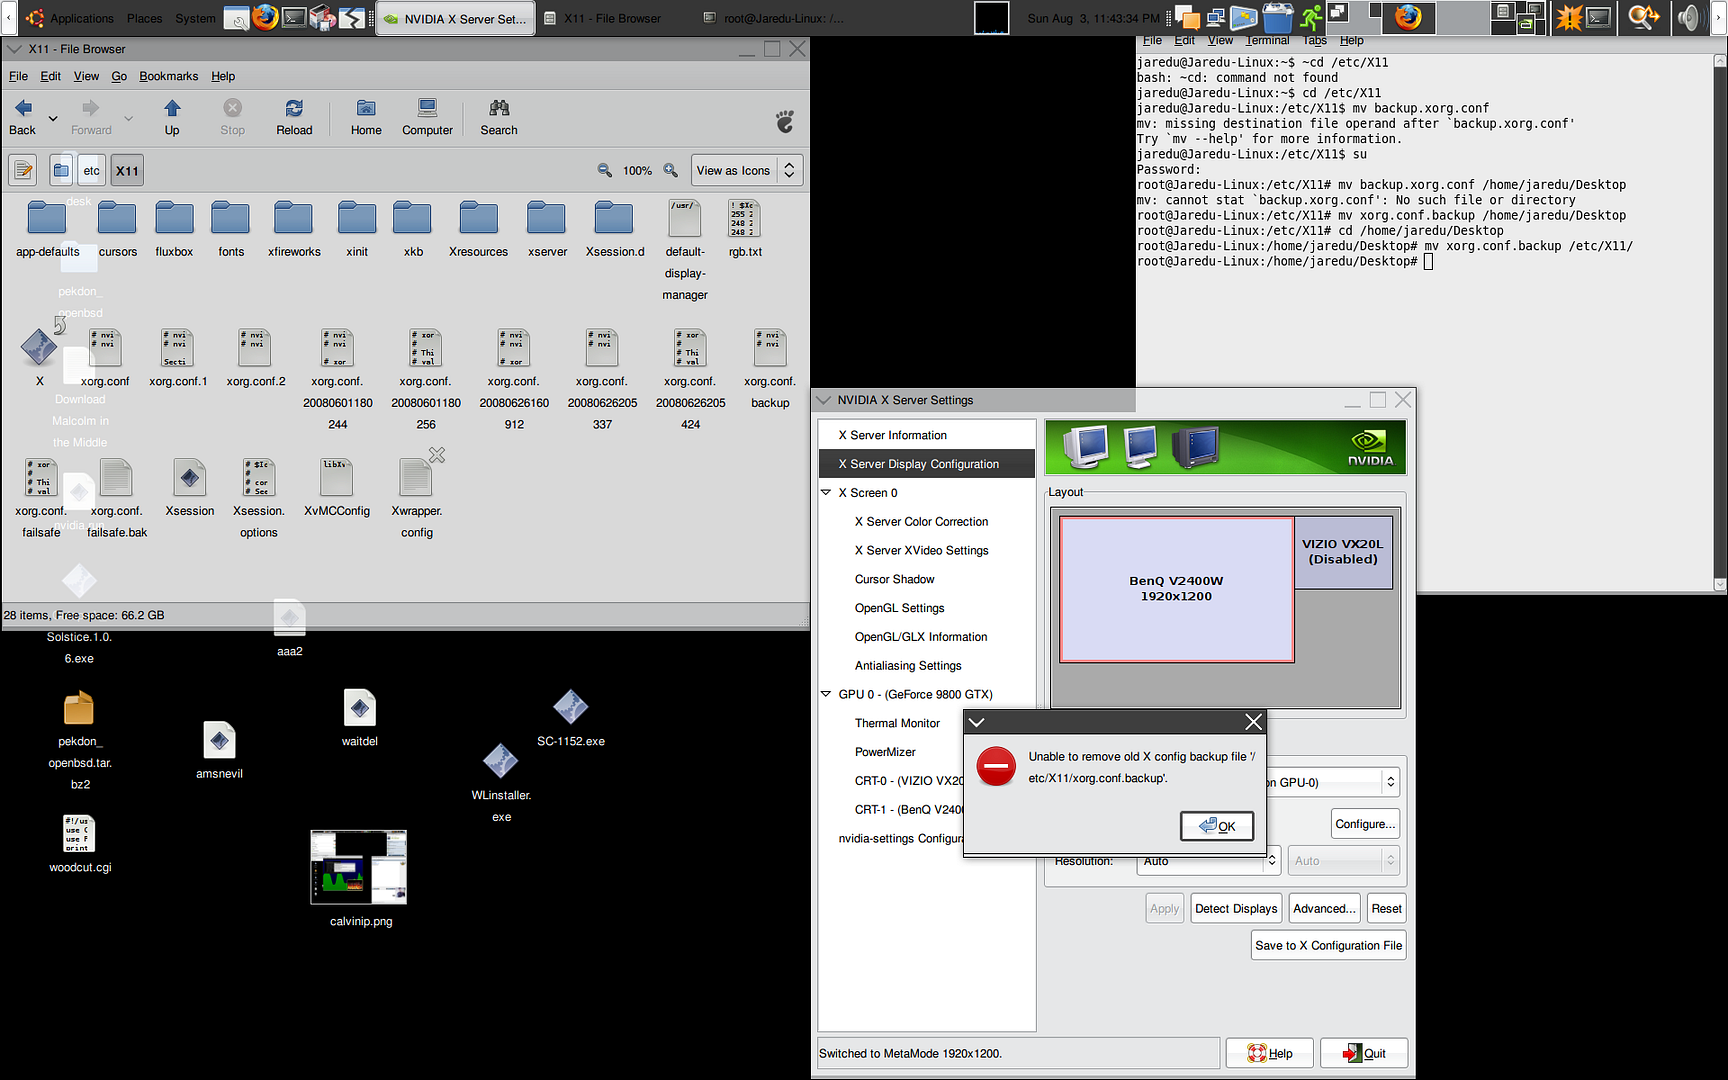The image size is (1728, 1080).
Task: Click the Advanced... button
Action: click(x=1324, y=908)
